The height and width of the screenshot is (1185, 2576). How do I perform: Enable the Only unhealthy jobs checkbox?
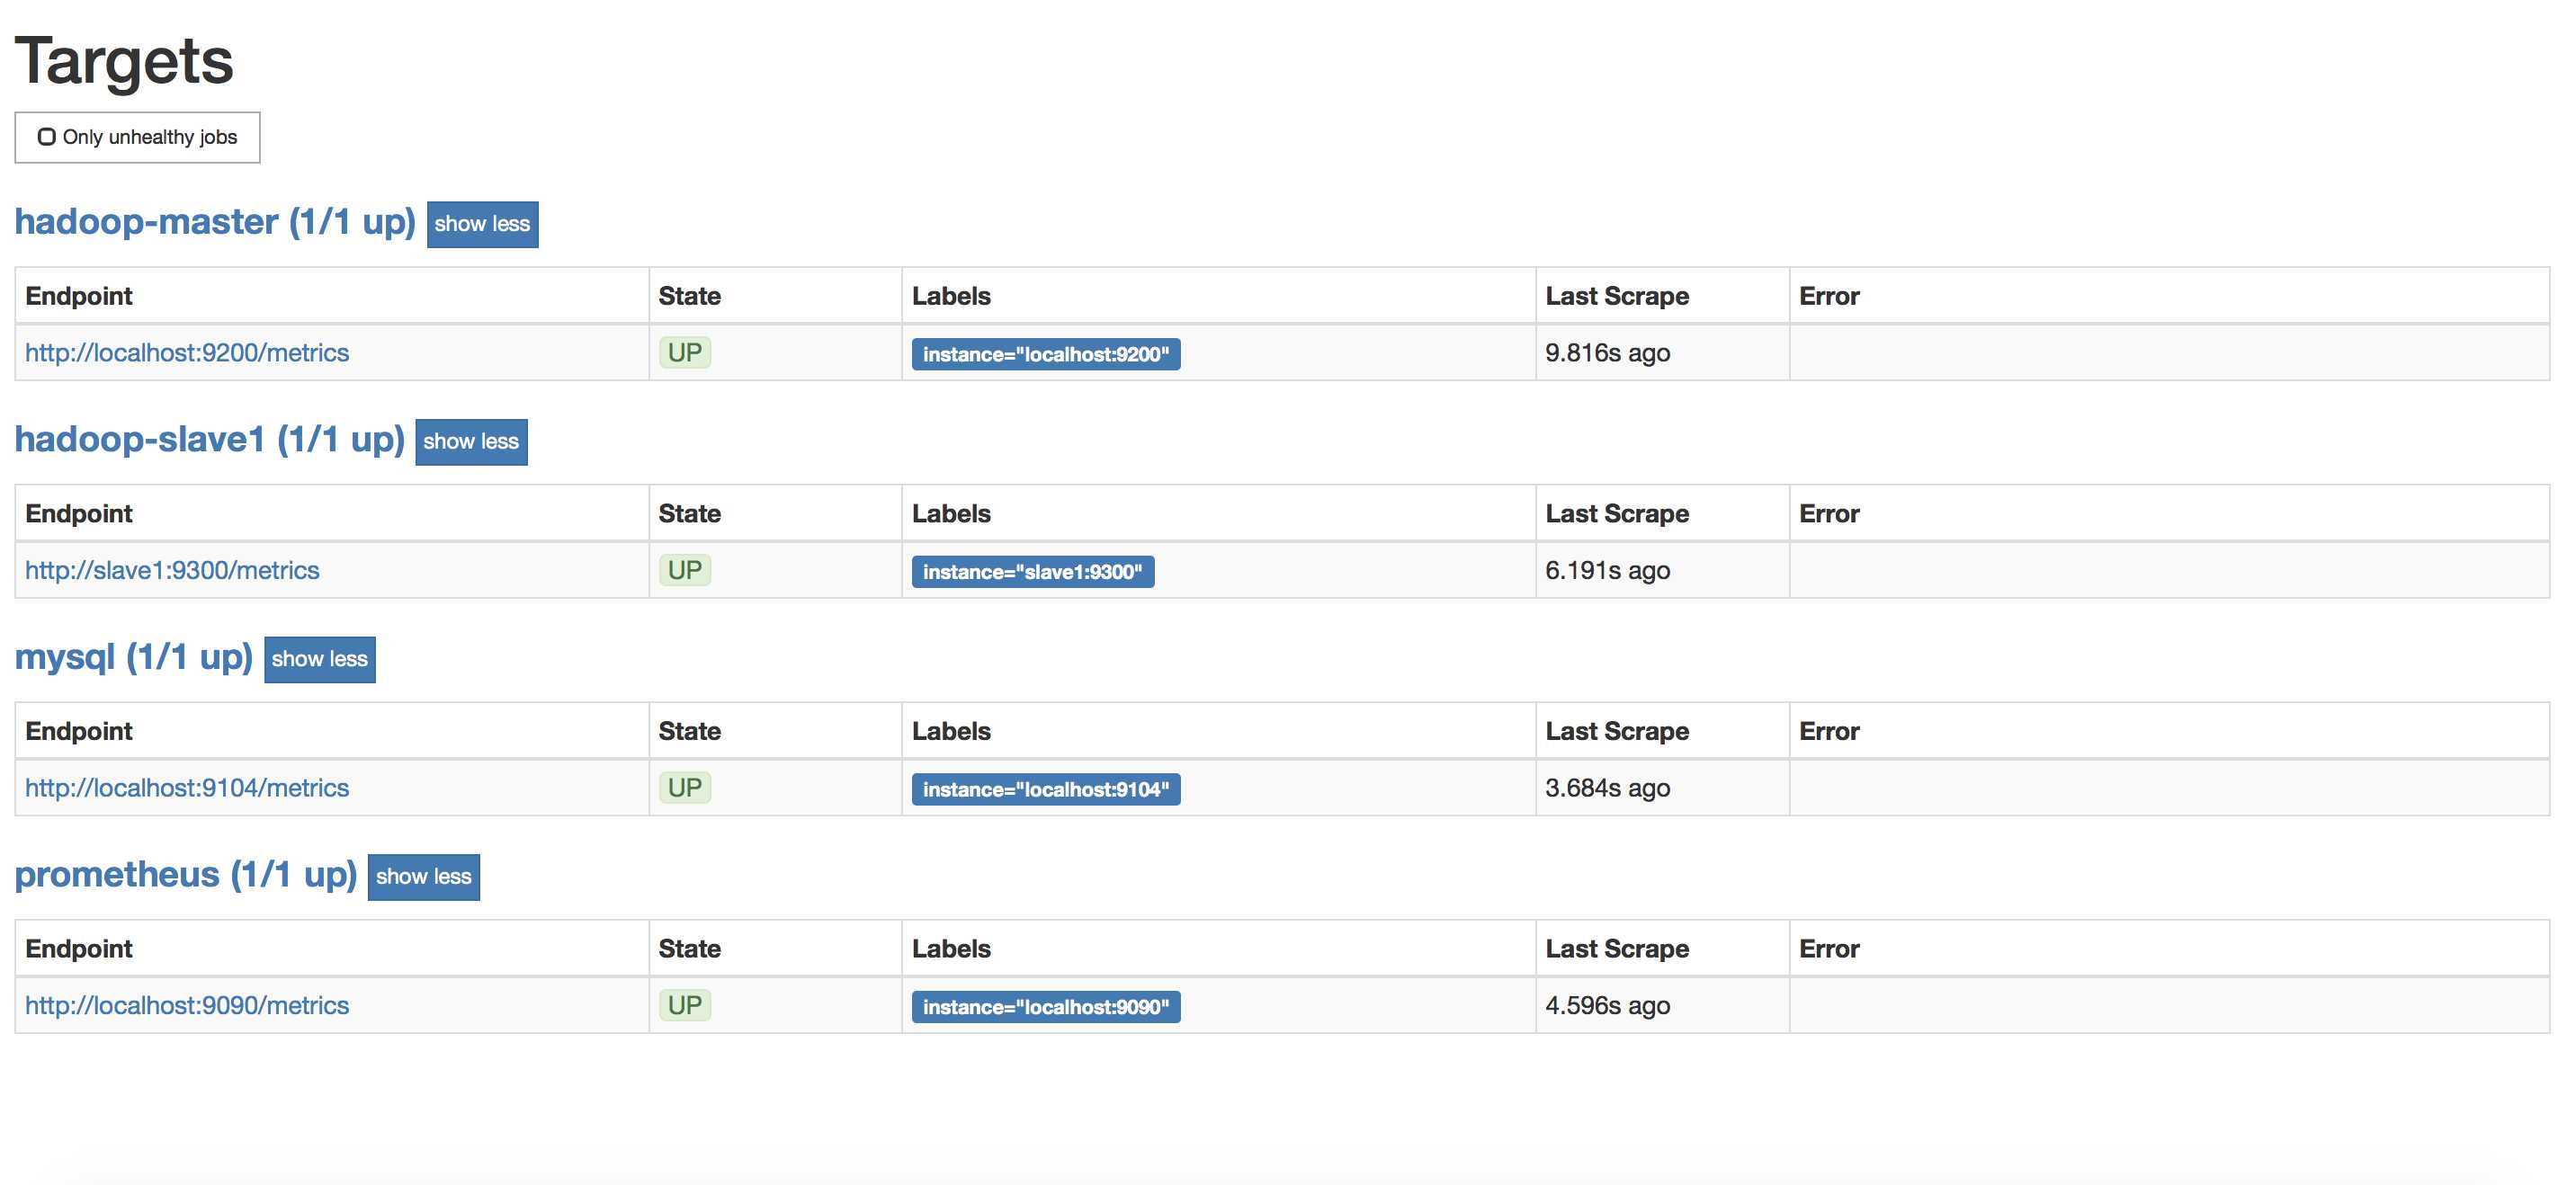point(46,137)
